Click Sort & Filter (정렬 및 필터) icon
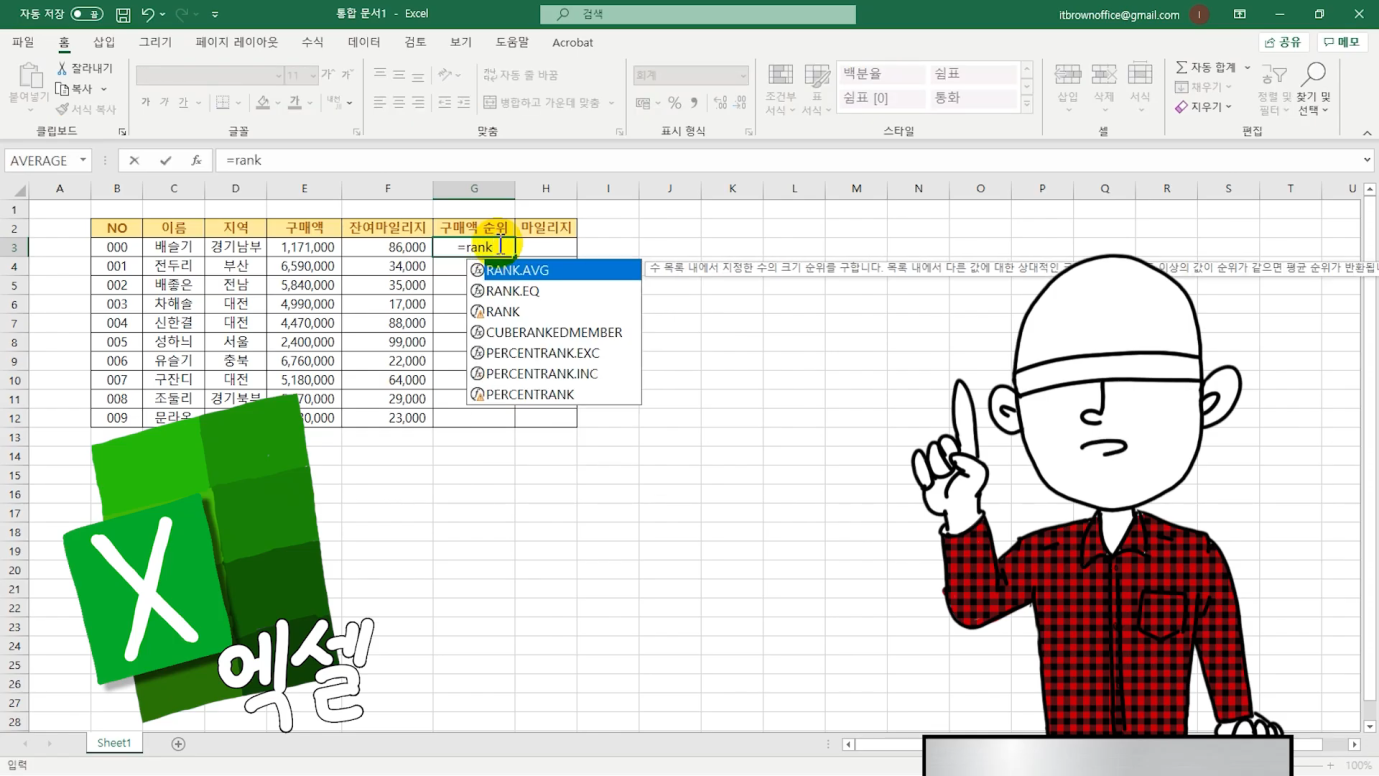Image resolution: width=1379 pixels, height=776 pixels. [1274, 75]
